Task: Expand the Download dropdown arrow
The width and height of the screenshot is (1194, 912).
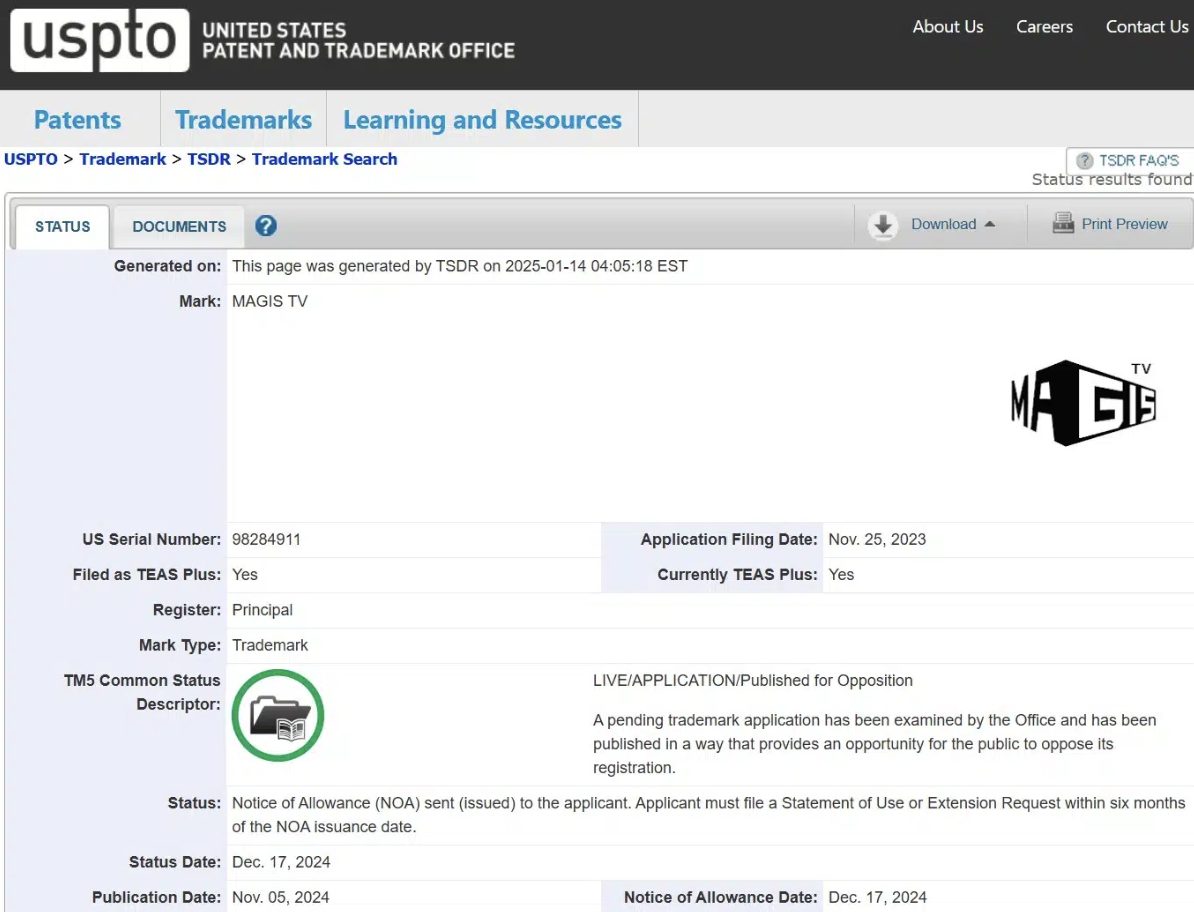Action: click(x=990, y=224)
